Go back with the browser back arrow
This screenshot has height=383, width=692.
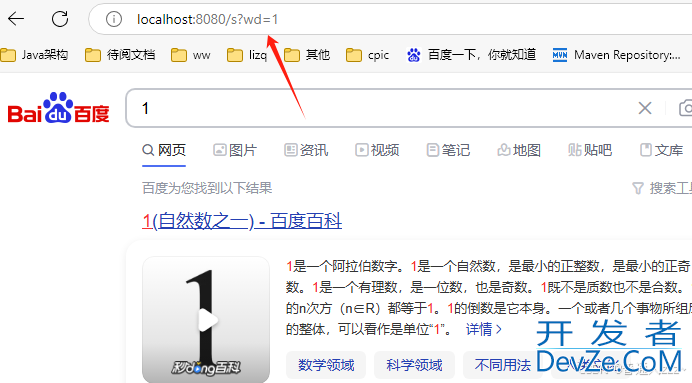(16, 19)
